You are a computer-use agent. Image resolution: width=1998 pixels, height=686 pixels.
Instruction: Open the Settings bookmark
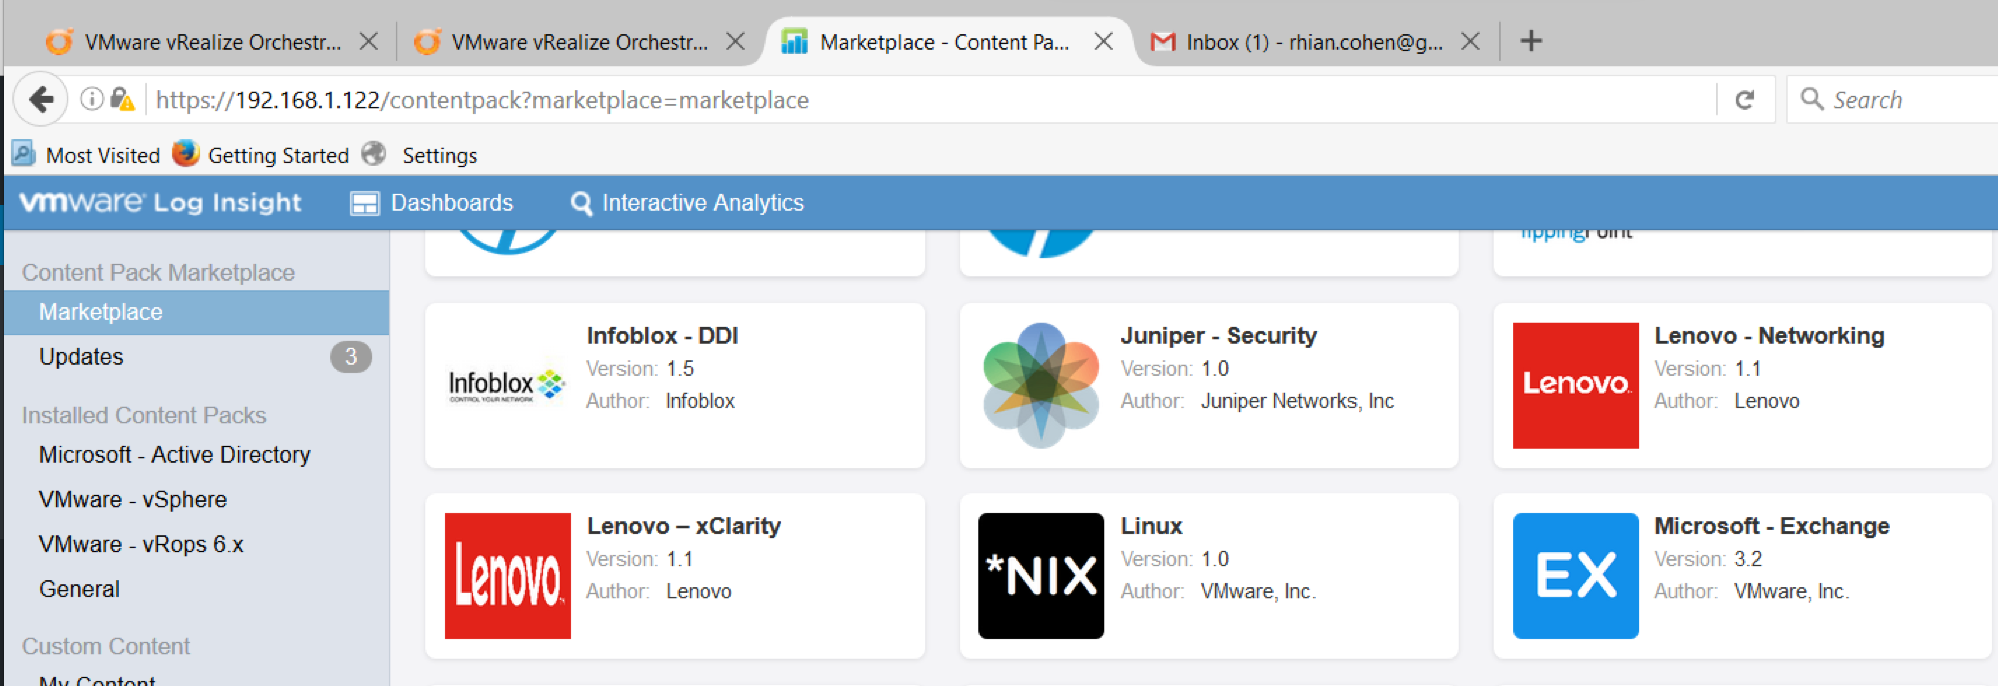click(x=440, y=155)
